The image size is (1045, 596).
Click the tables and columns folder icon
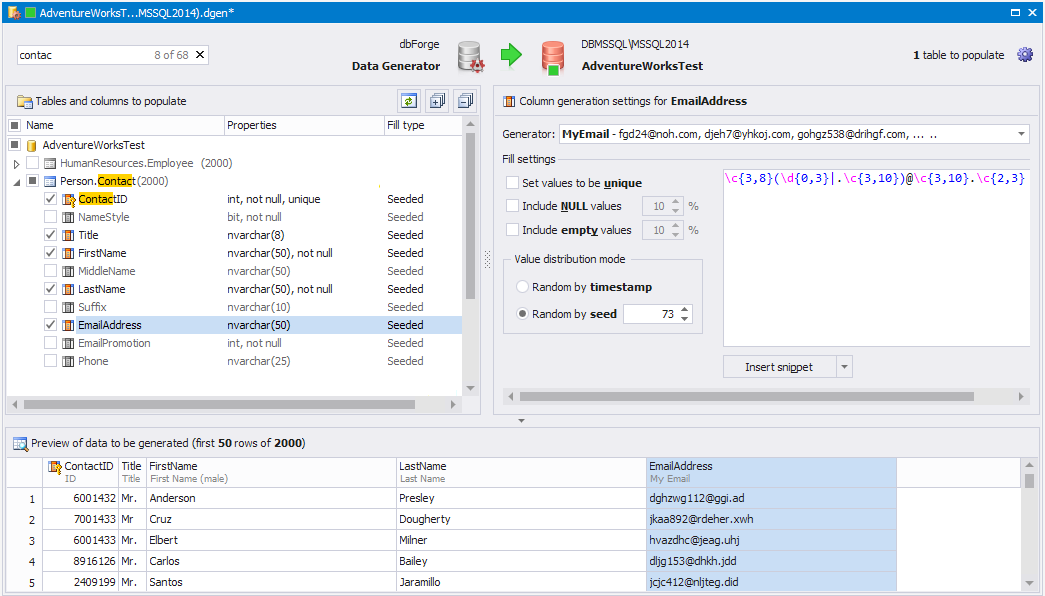coord(25,101)
